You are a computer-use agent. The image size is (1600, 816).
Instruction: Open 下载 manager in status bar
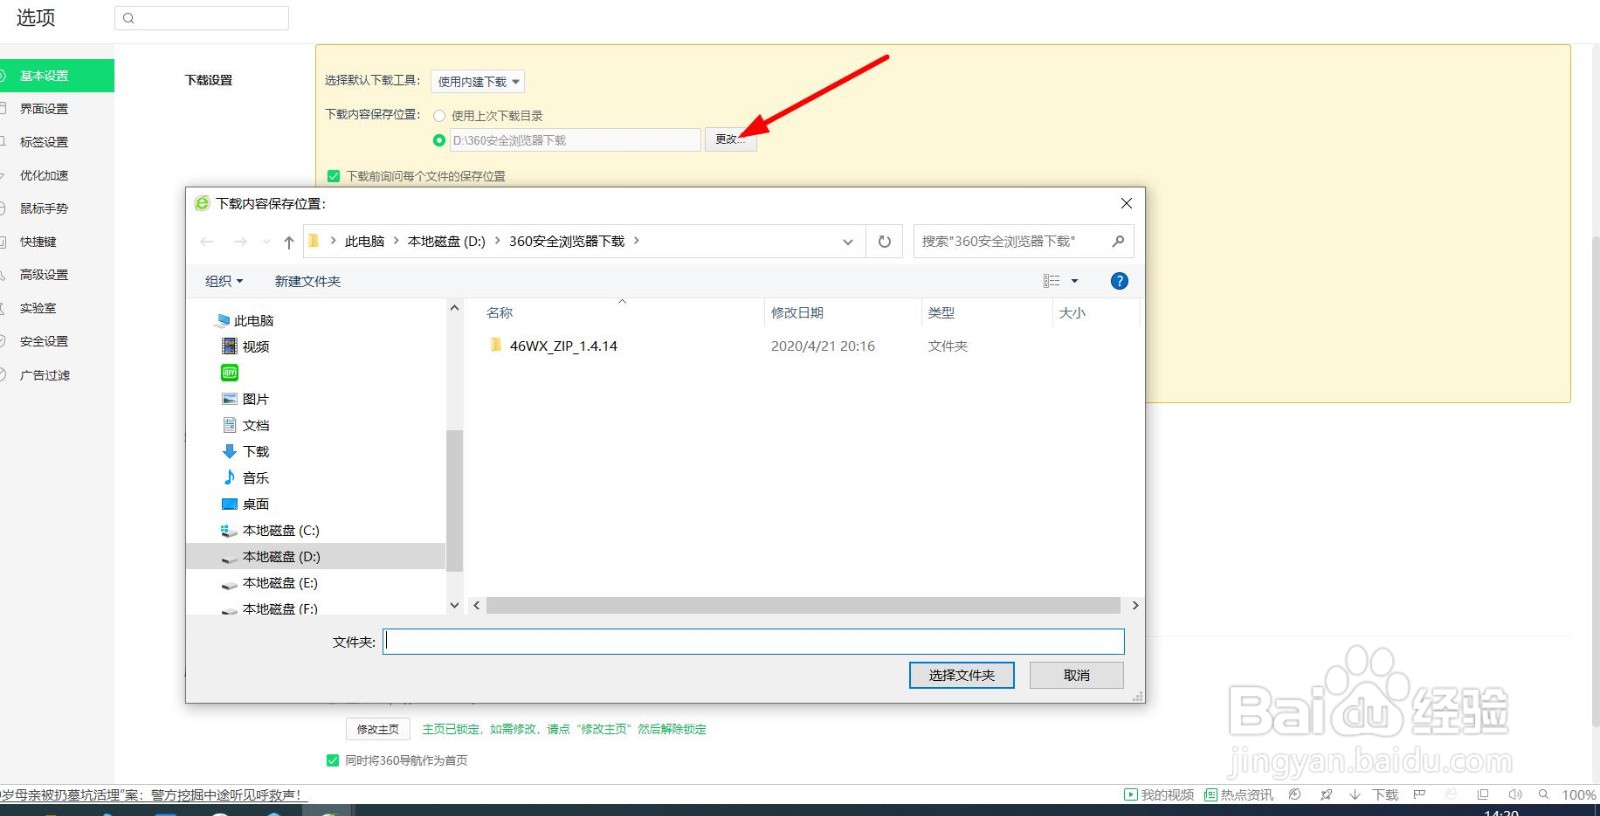(1375, 795)
